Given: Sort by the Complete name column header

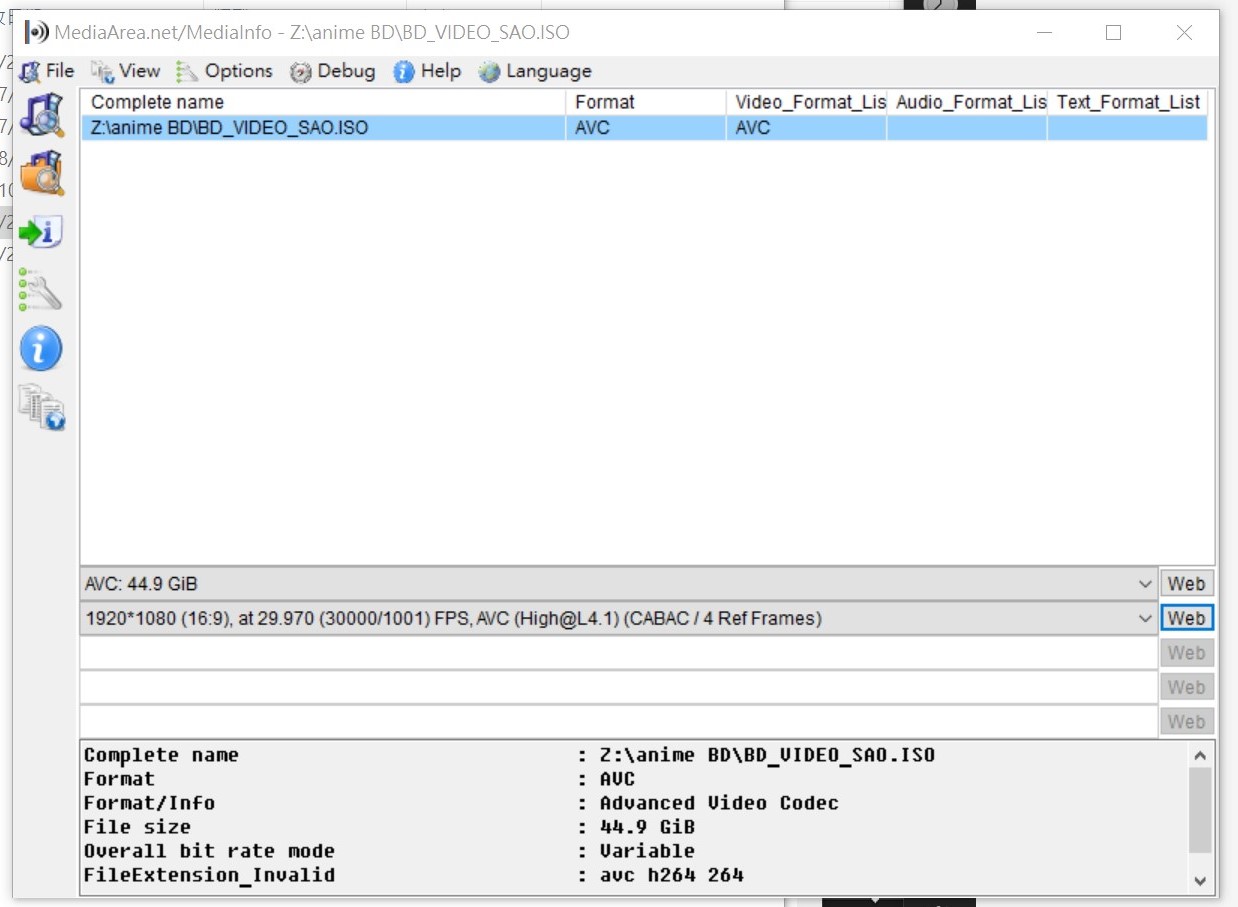Looking at the screenshot, I should 323,102.
